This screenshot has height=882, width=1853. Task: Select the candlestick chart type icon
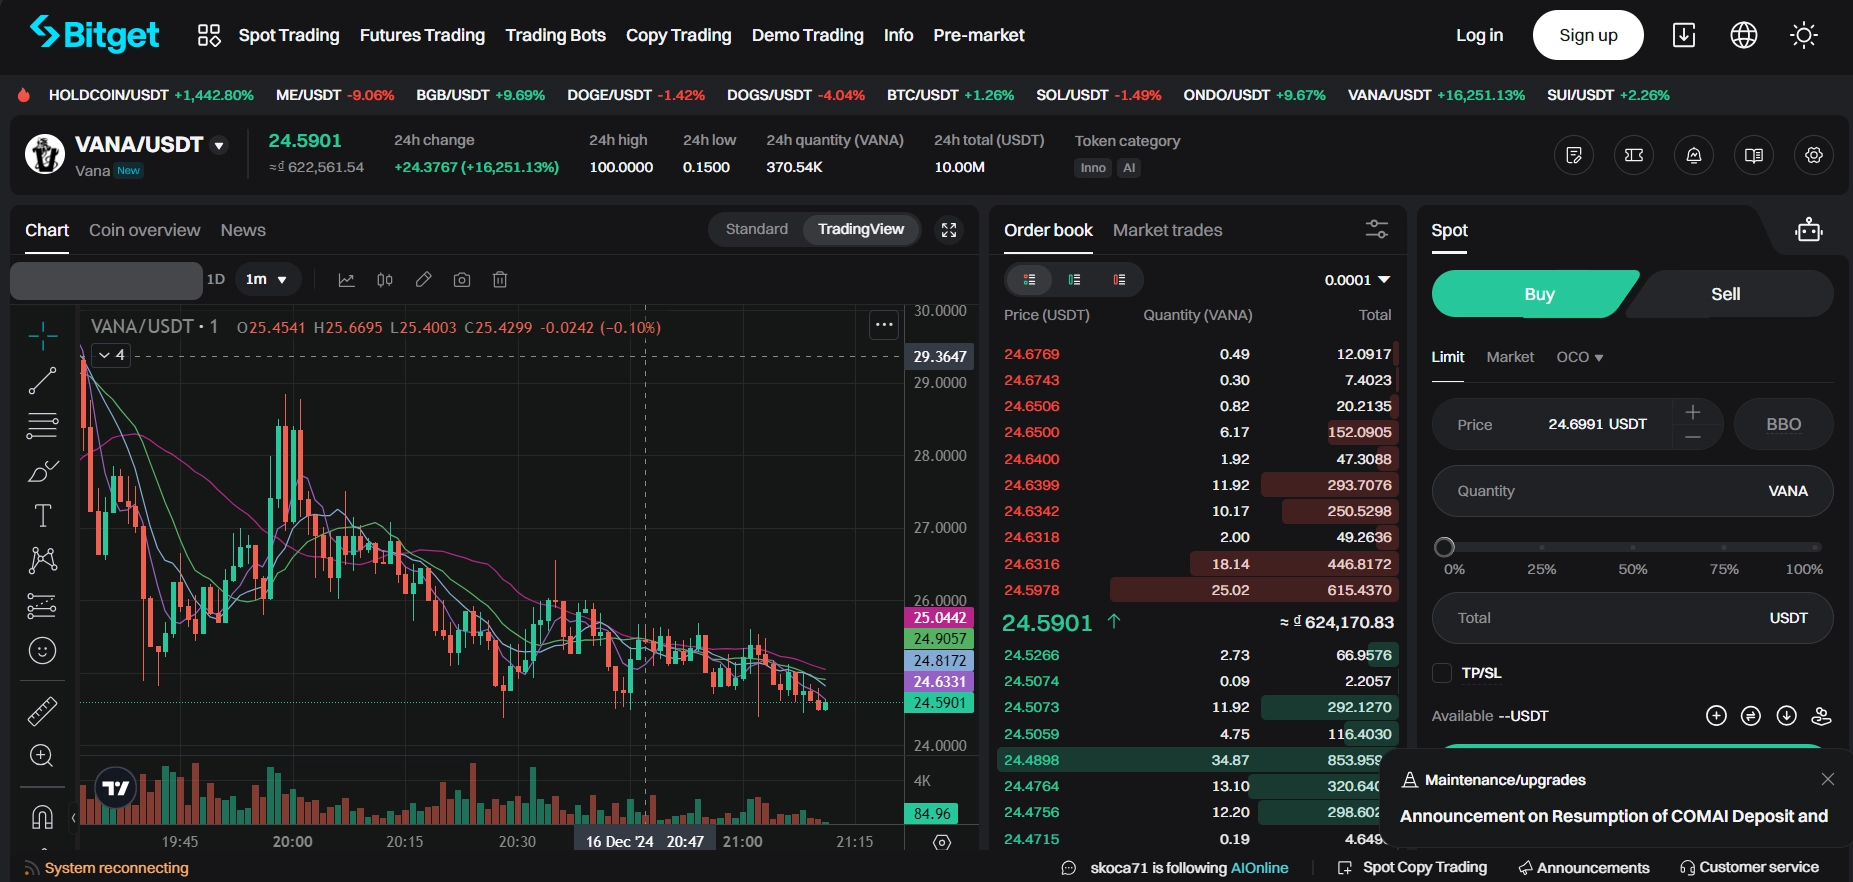tap(385, 280)
